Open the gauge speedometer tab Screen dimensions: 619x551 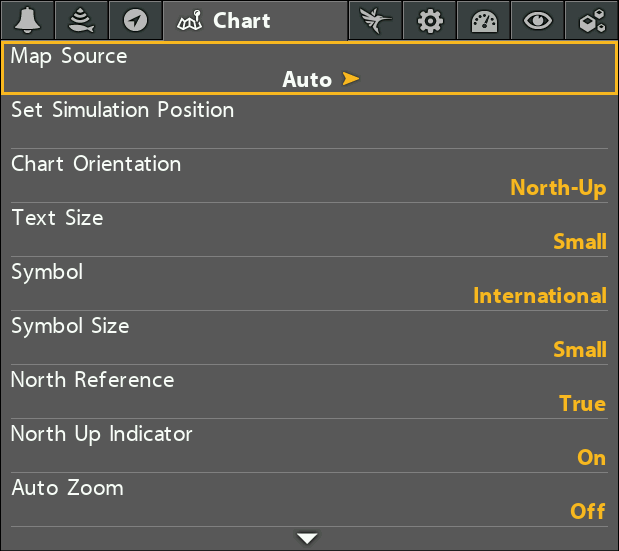click(484, 20)
